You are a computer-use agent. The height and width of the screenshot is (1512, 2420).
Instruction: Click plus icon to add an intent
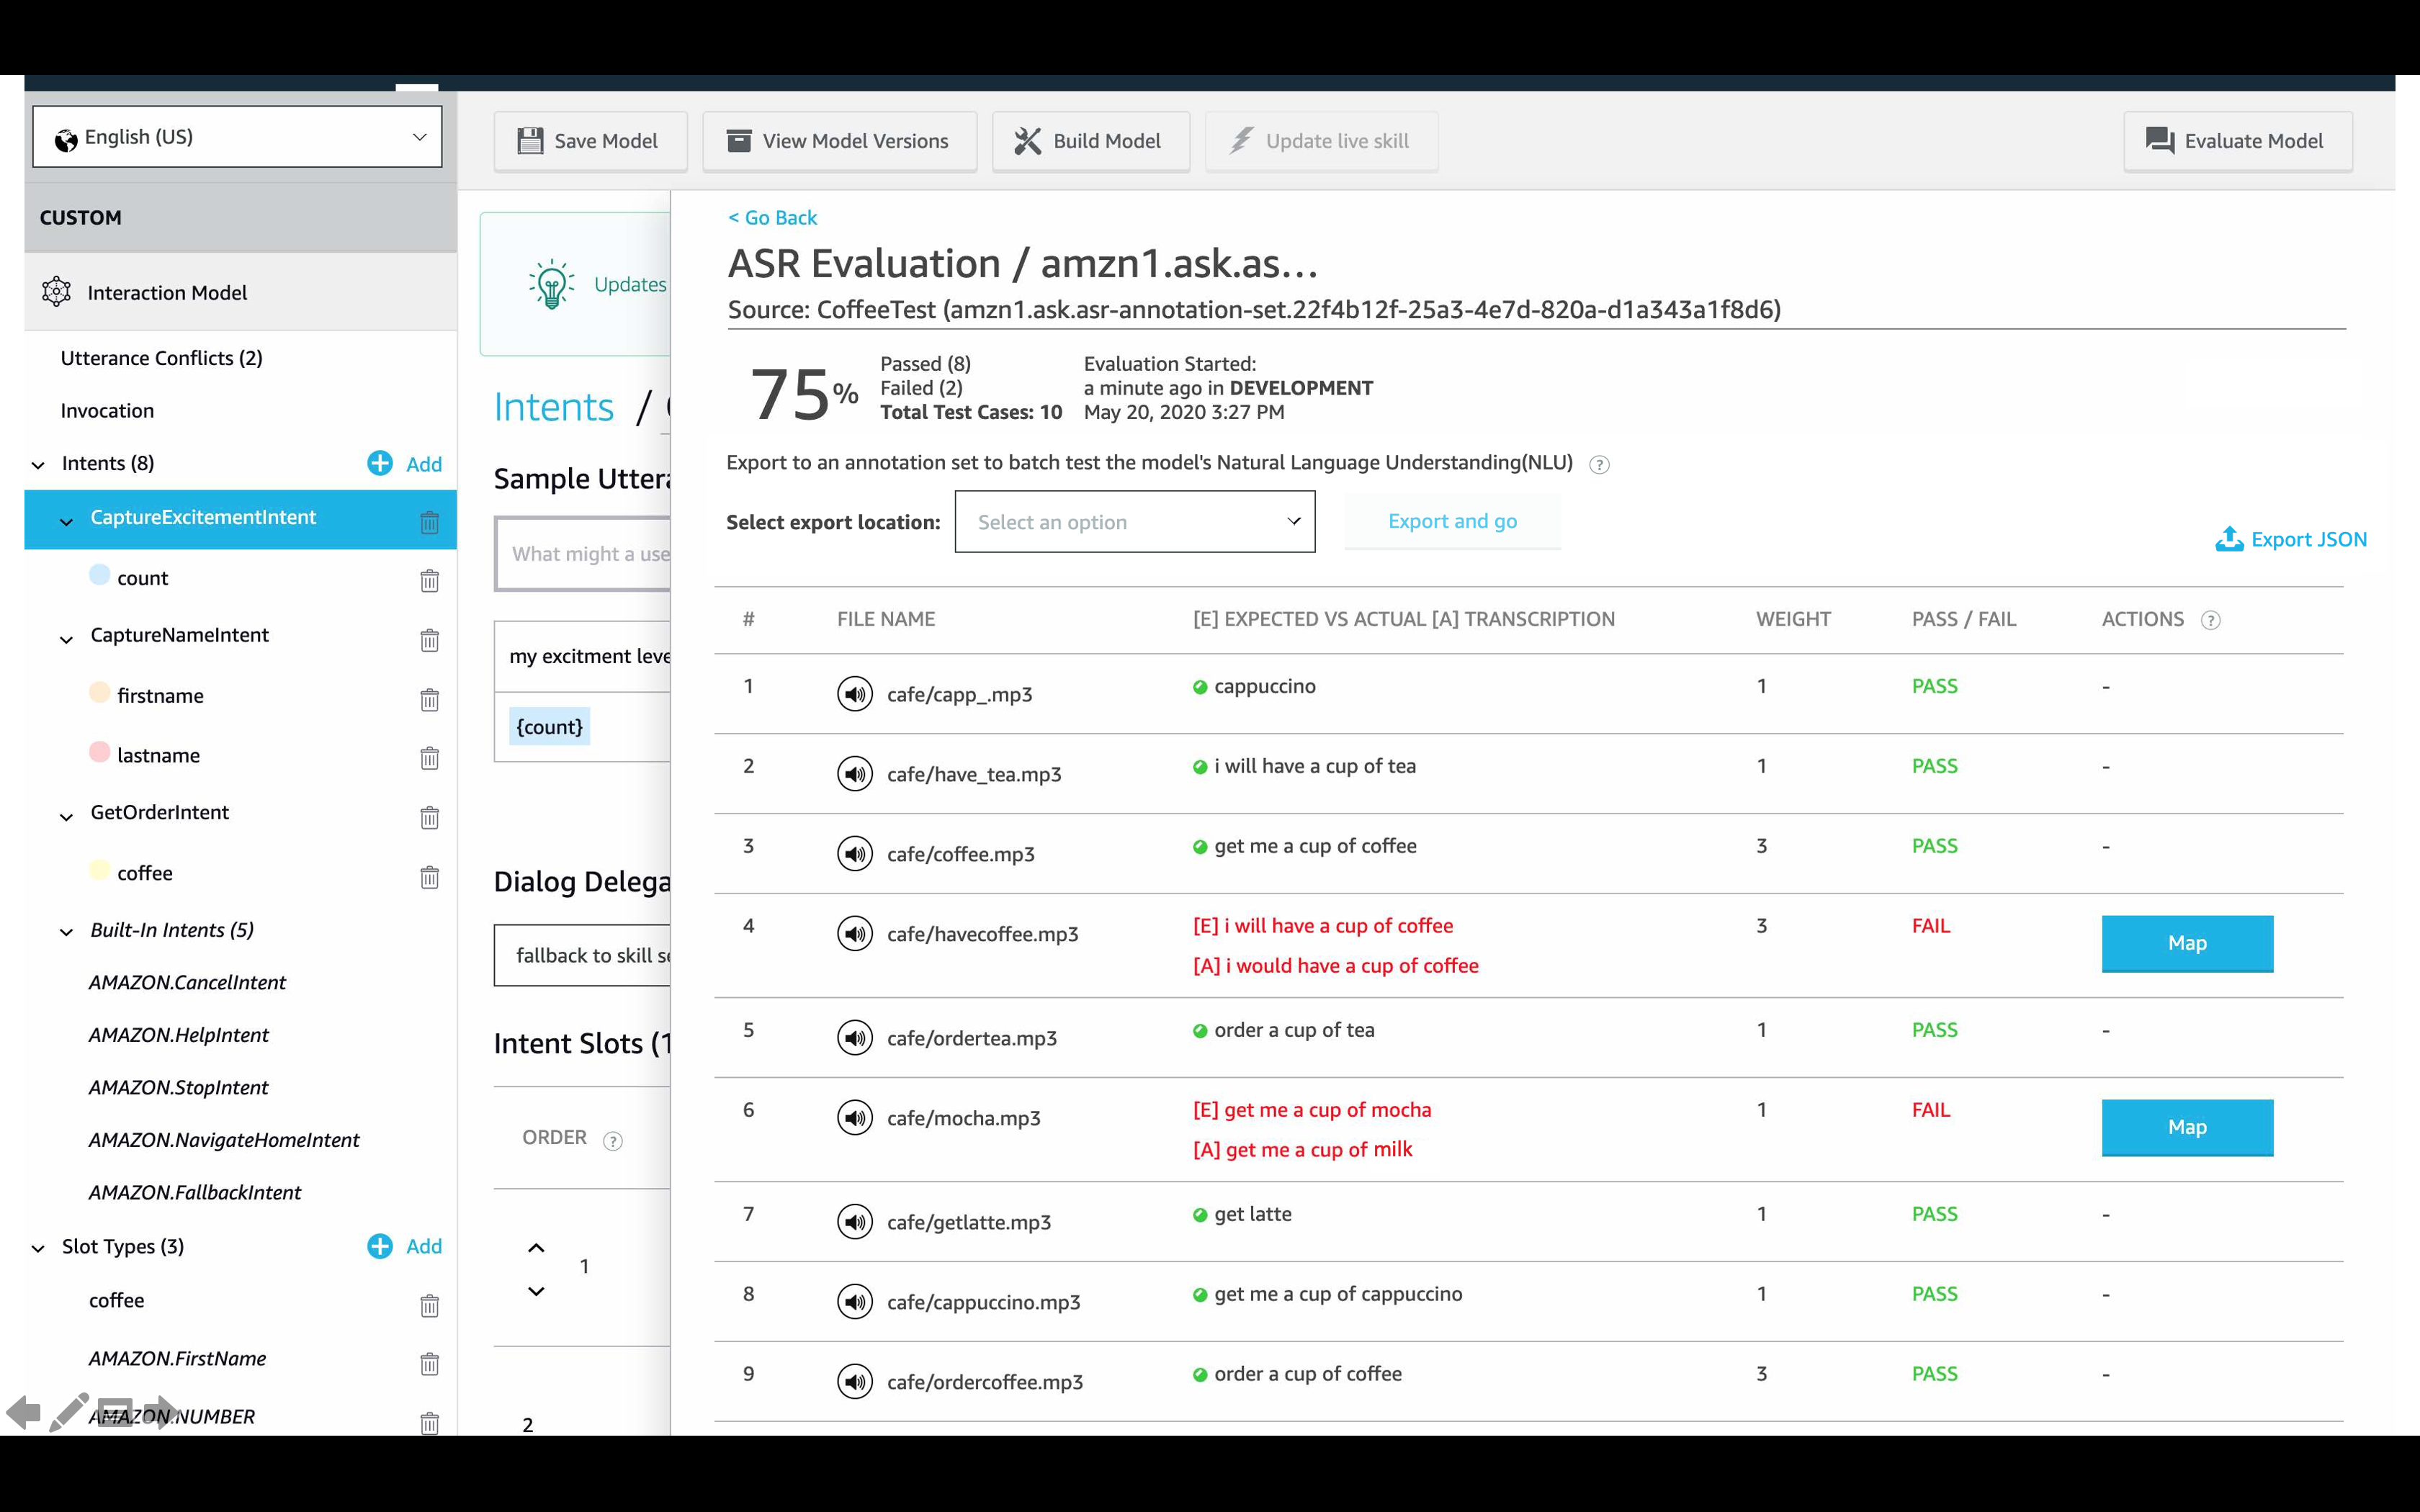tap(380, 463)
